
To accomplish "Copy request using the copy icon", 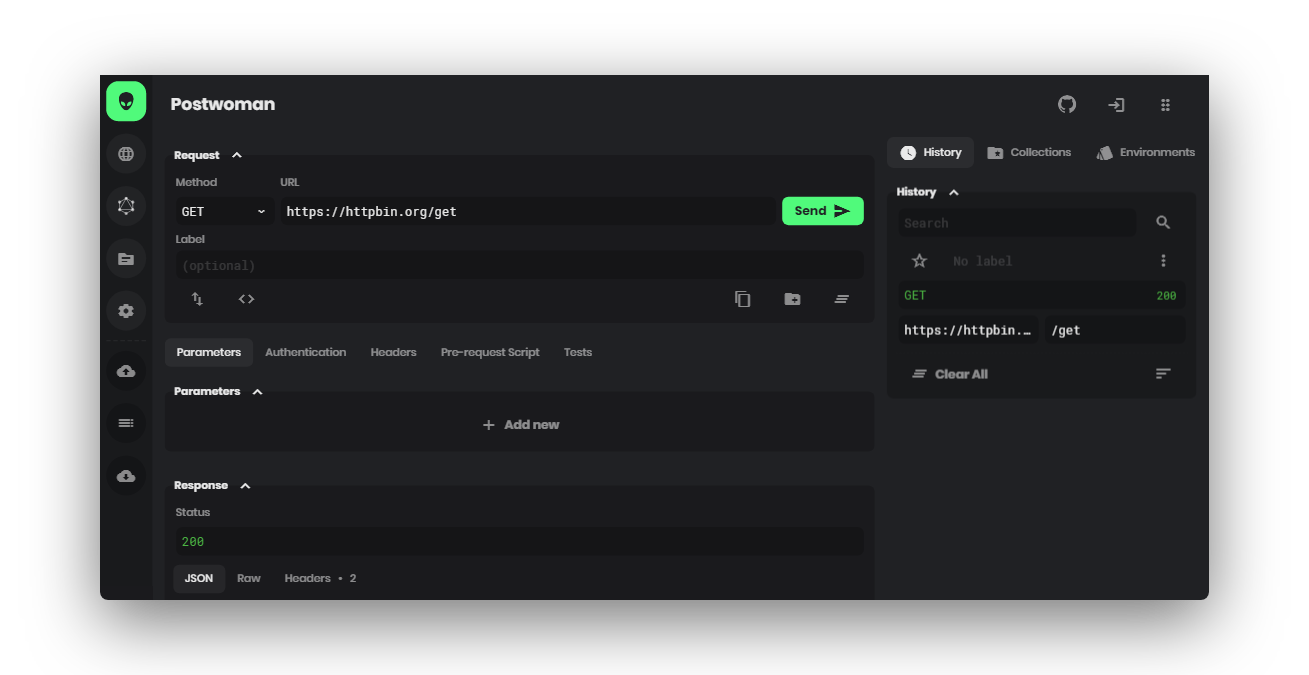I will [742, 299].
